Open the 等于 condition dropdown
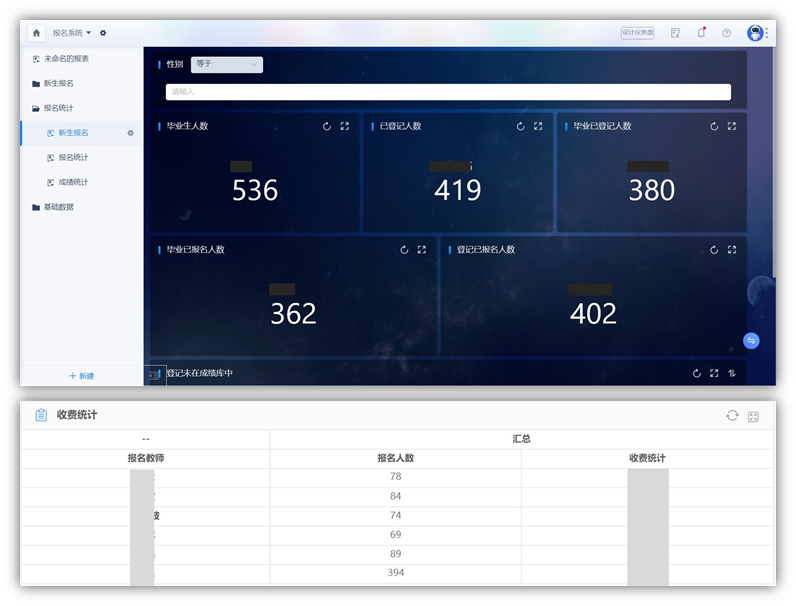The height and width of the screenshot is (606, 796). coord(227,64)
